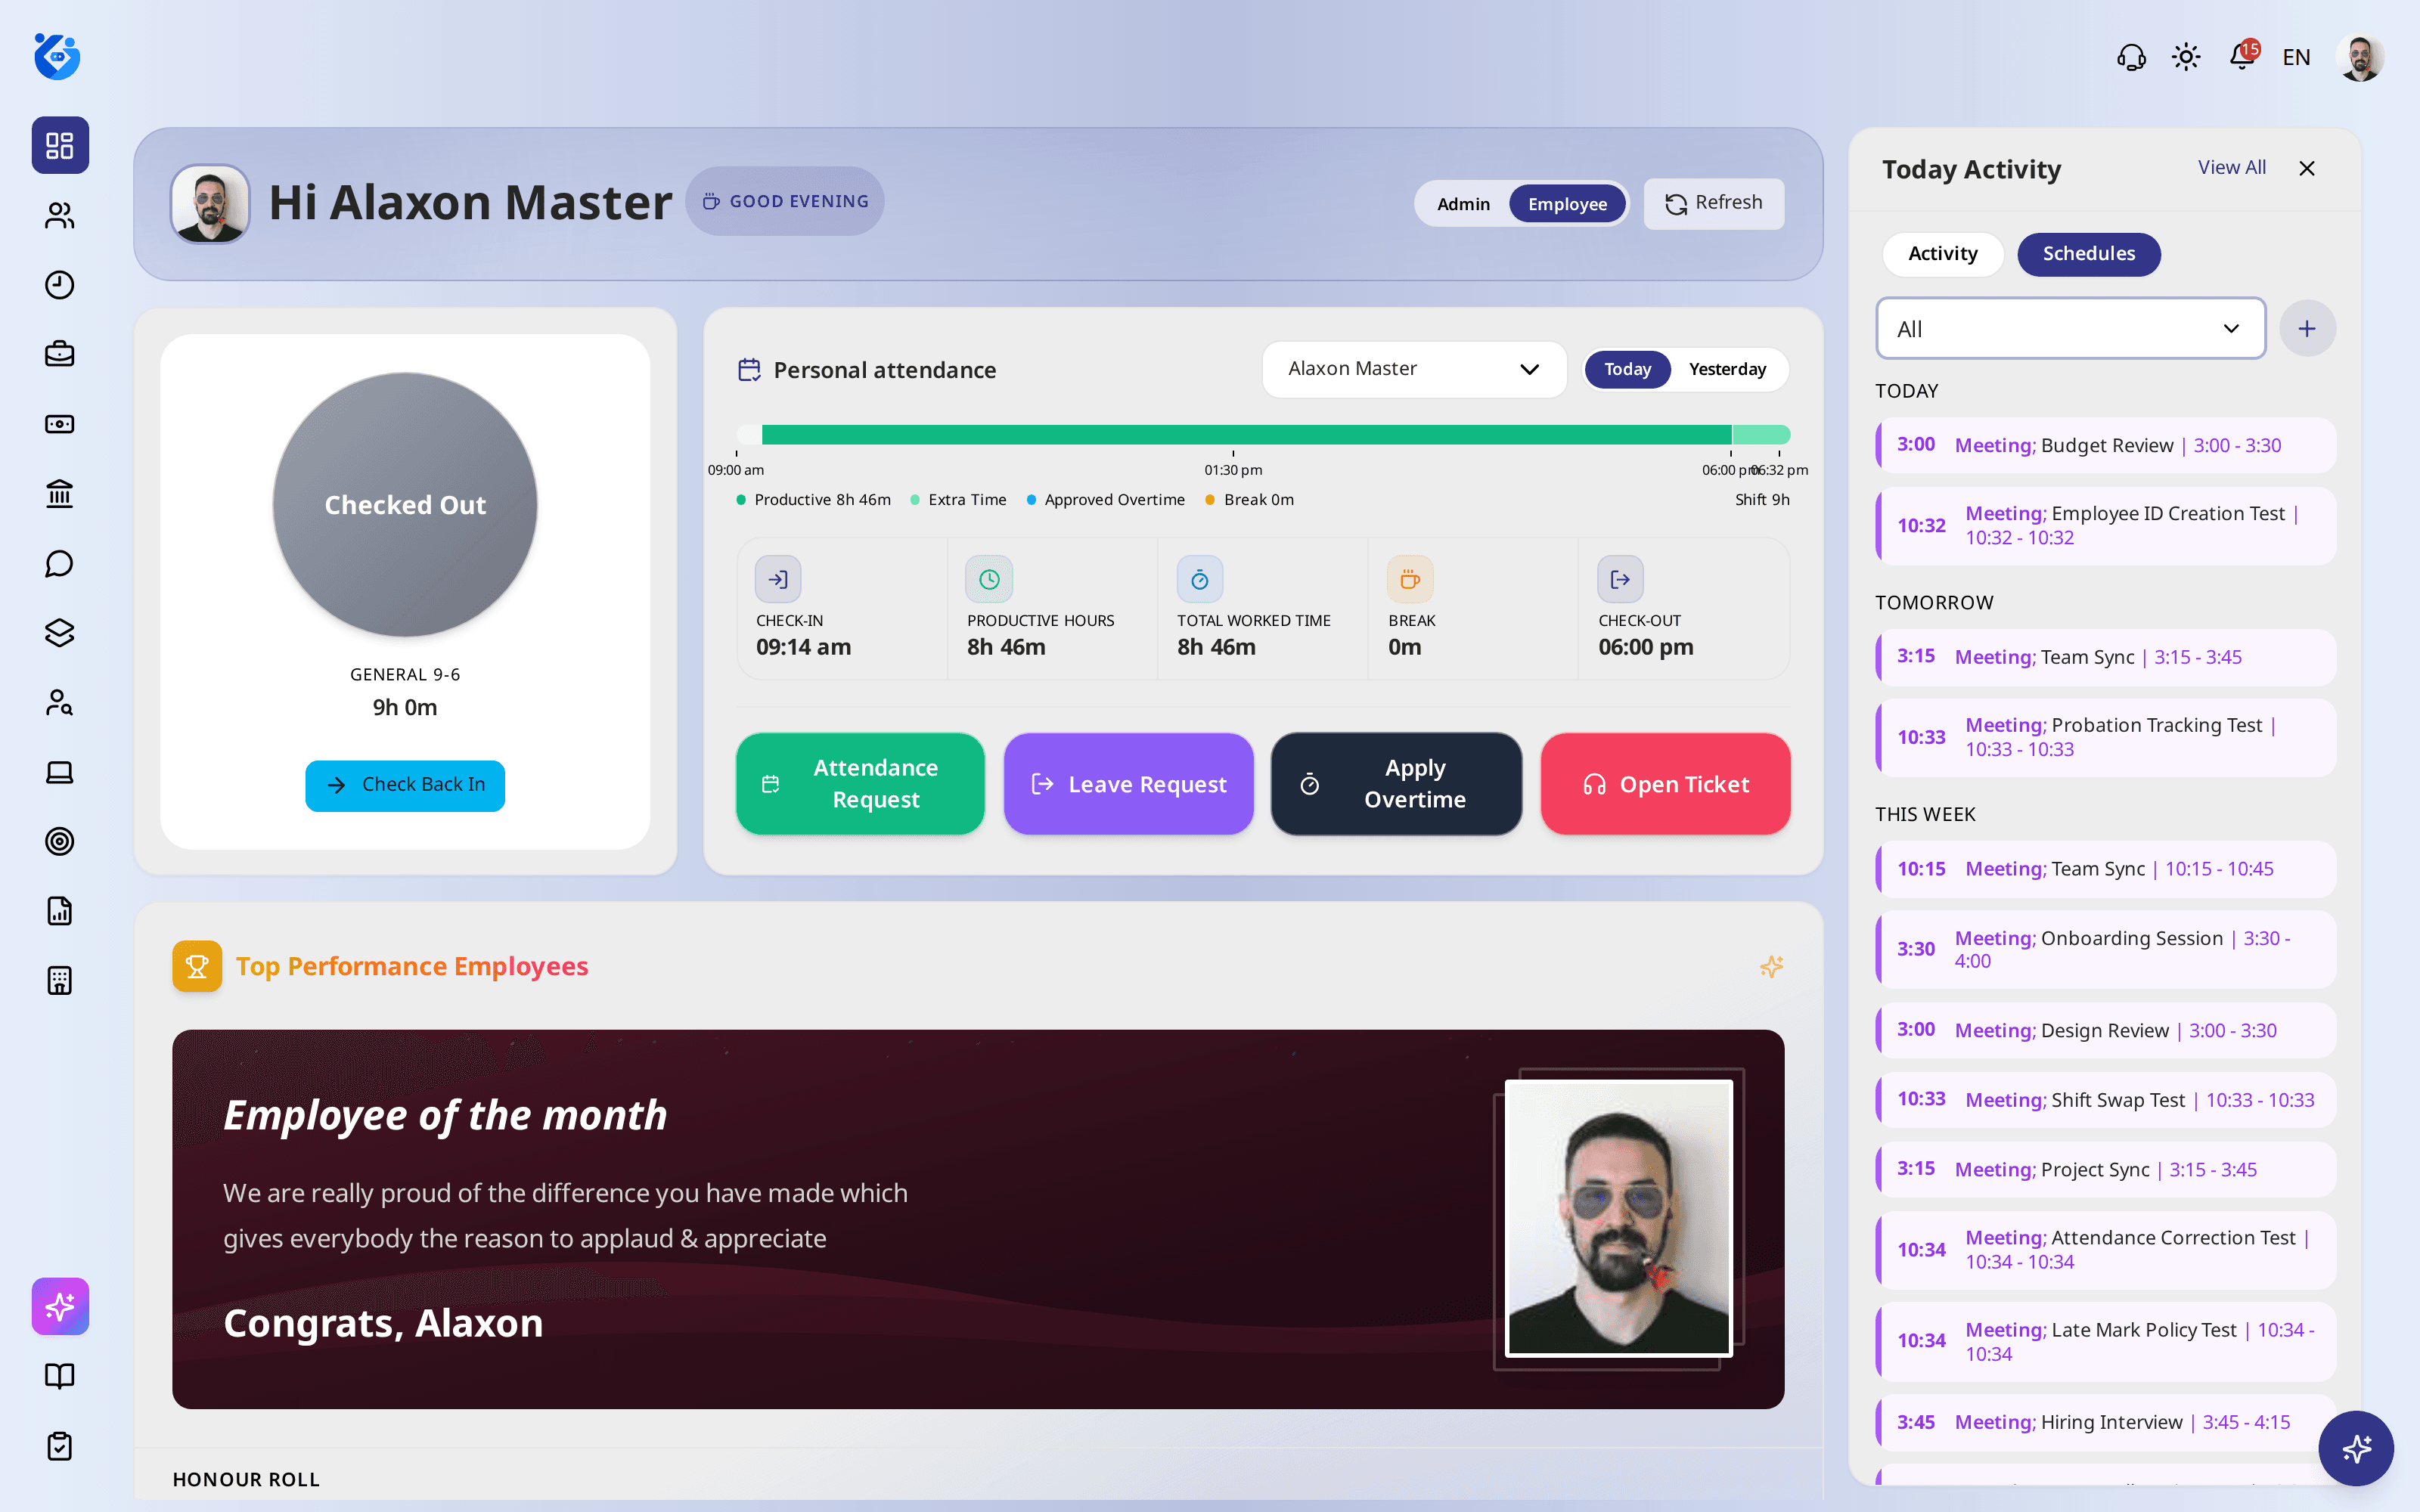Open the All schedules filter dropdown

2070,328
